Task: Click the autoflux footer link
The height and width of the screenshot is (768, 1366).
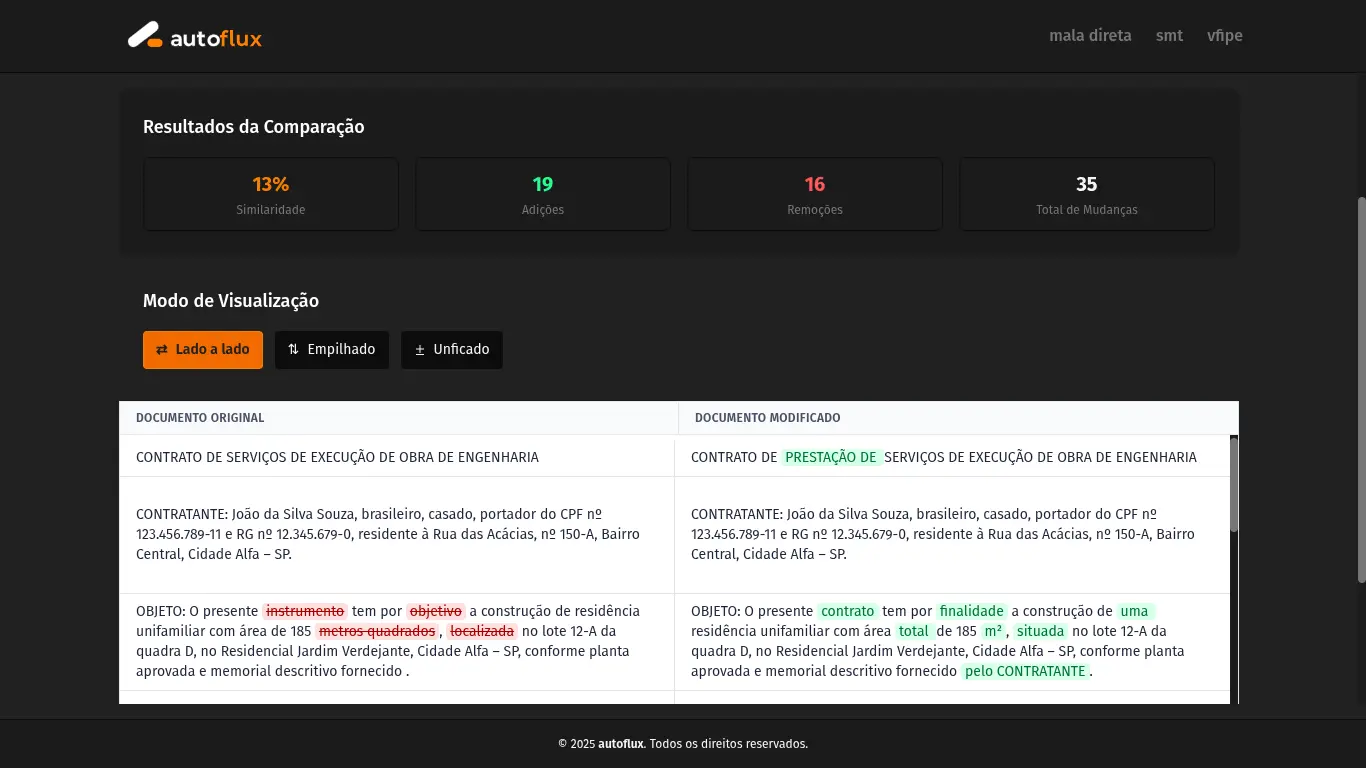Action: click(x=620, y=743)
